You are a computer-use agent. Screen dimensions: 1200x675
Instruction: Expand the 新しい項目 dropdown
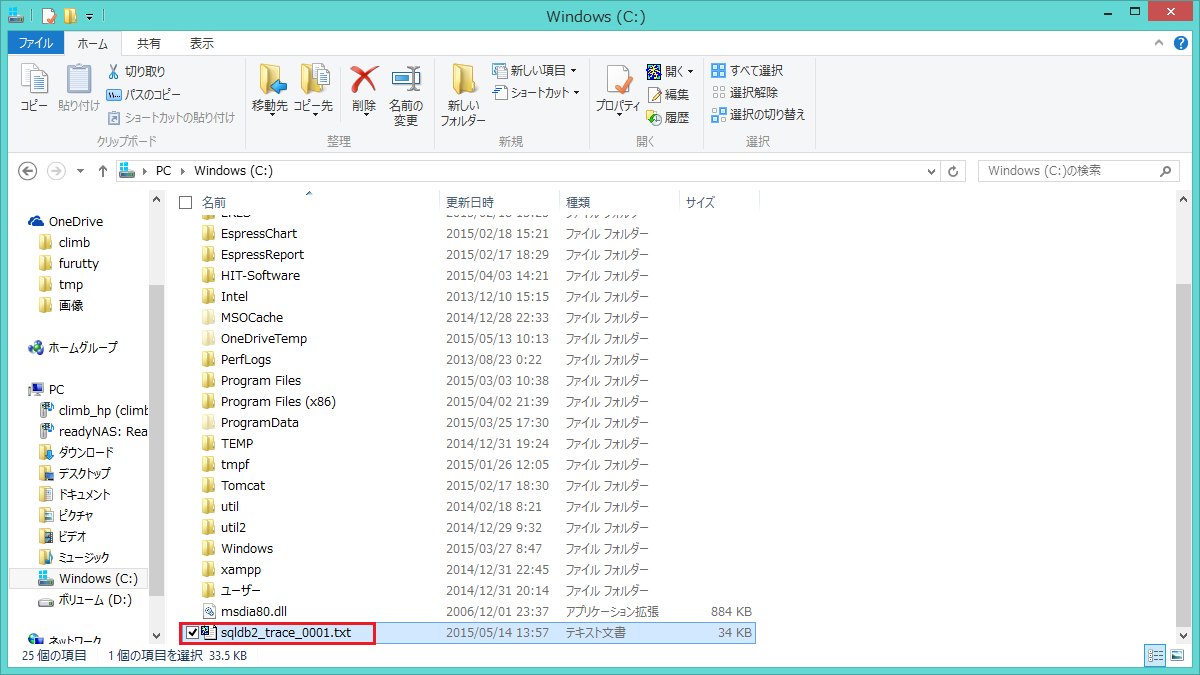pos(573,70)
